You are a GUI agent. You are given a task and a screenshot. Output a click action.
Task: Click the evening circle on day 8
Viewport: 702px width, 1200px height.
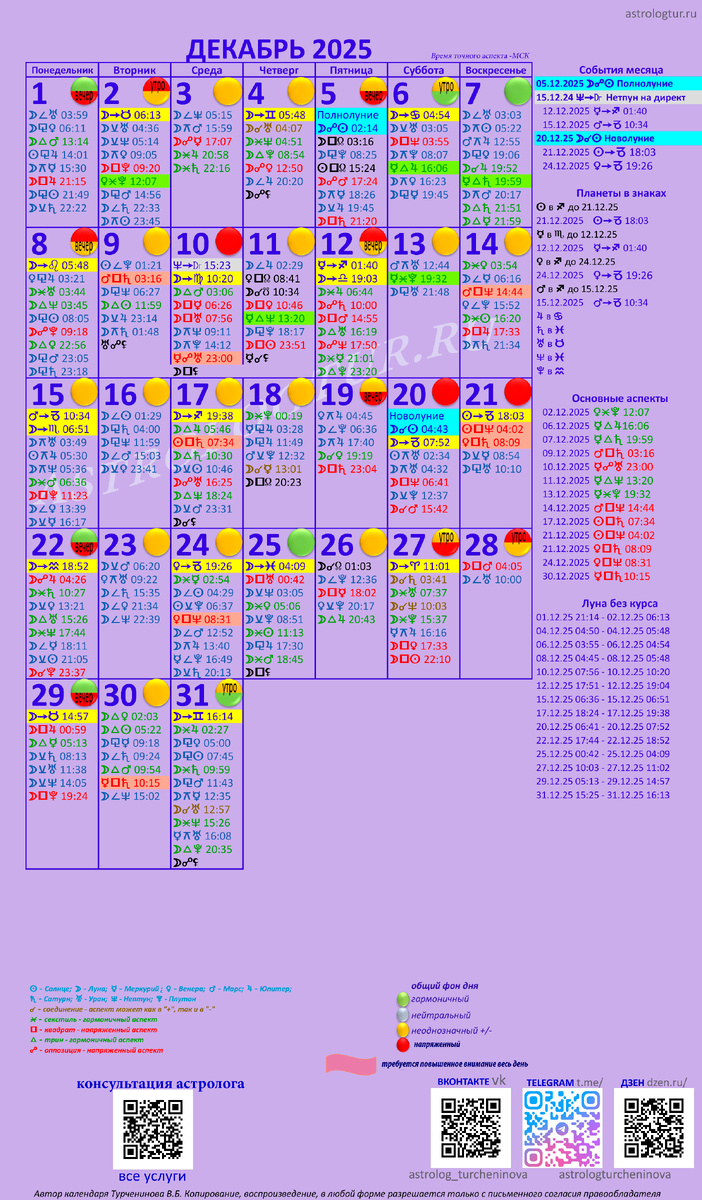click(x=83, y=241)
